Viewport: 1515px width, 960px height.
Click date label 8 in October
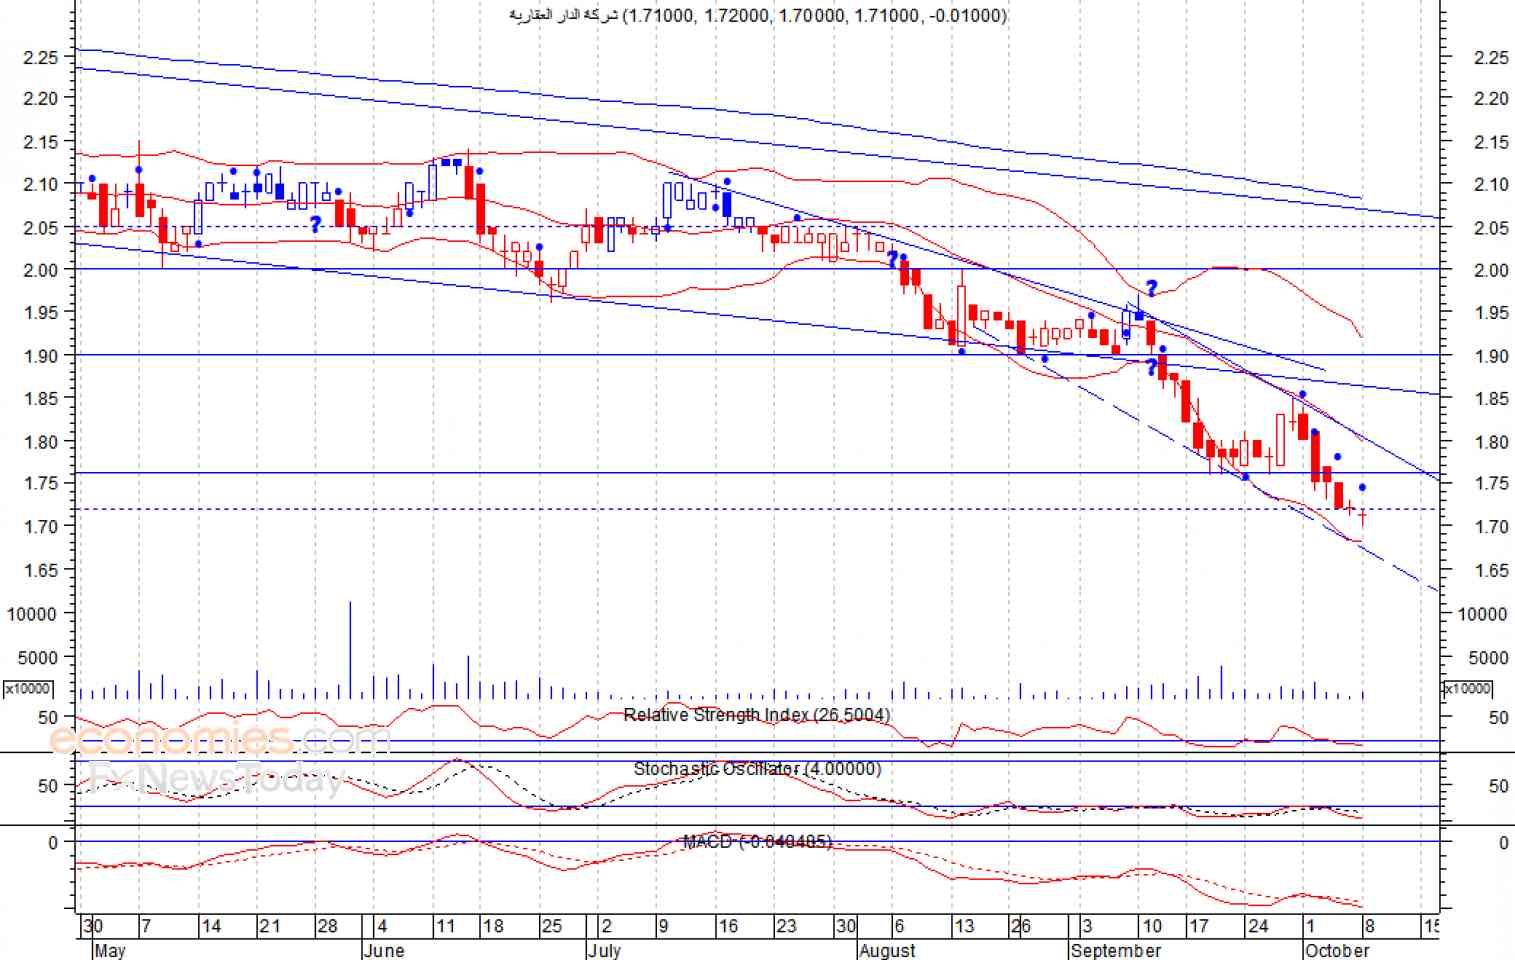point(1369,926)
